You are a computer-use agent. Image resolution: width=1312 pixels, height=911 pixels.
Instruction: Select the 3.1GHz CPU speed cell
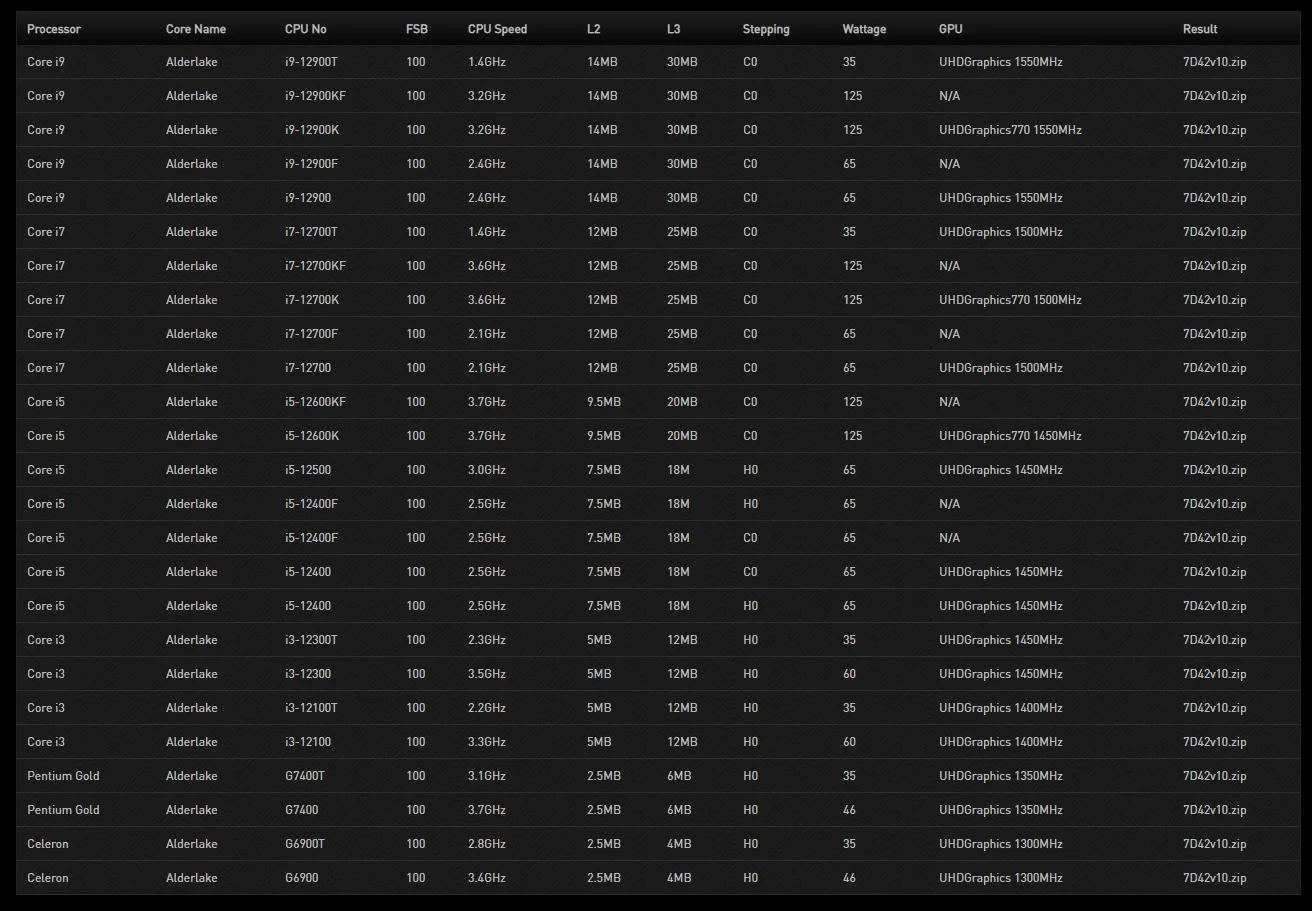[x=487, y=776]
